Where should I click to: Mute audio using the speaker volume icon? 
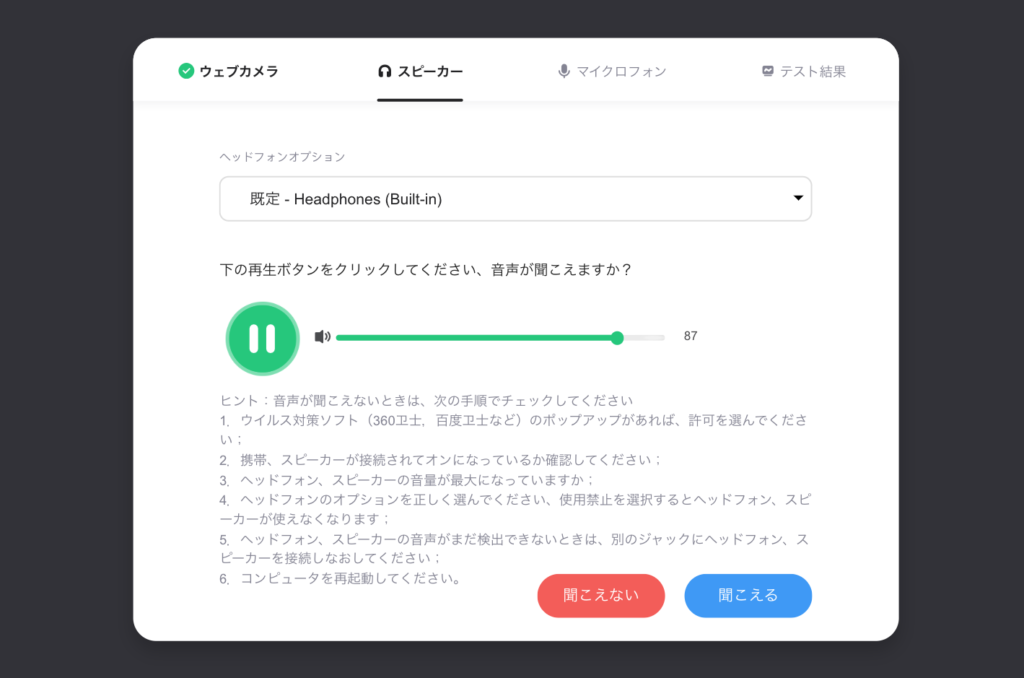[322, 337]
